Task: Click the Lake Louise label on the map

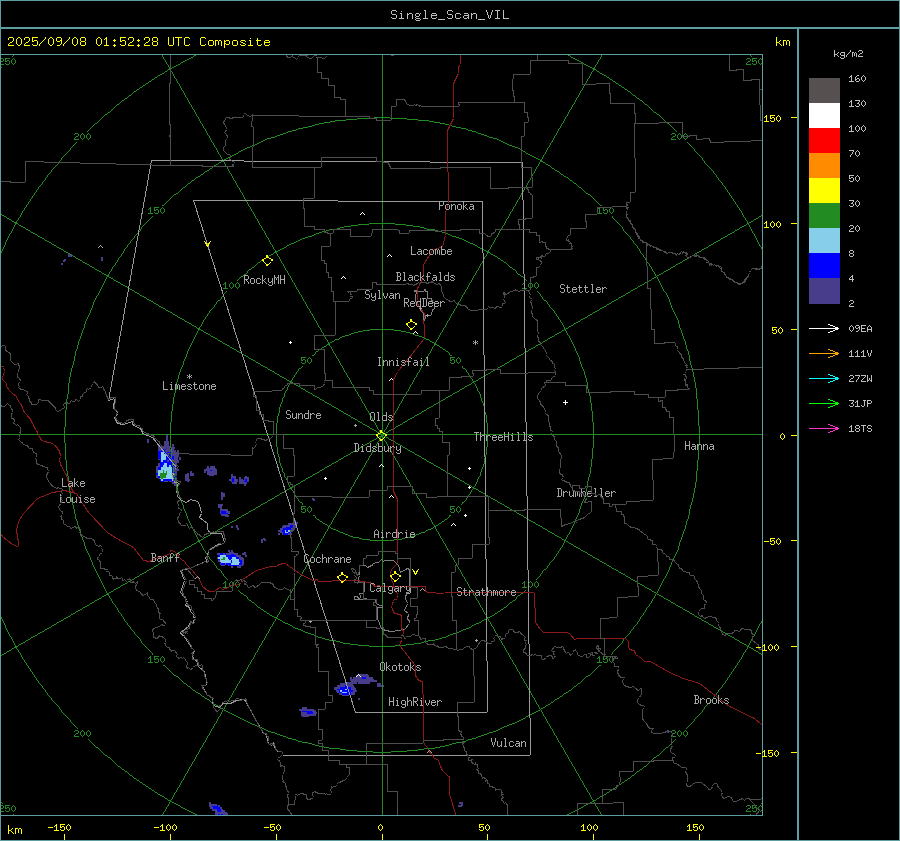Action: [77, 491]
